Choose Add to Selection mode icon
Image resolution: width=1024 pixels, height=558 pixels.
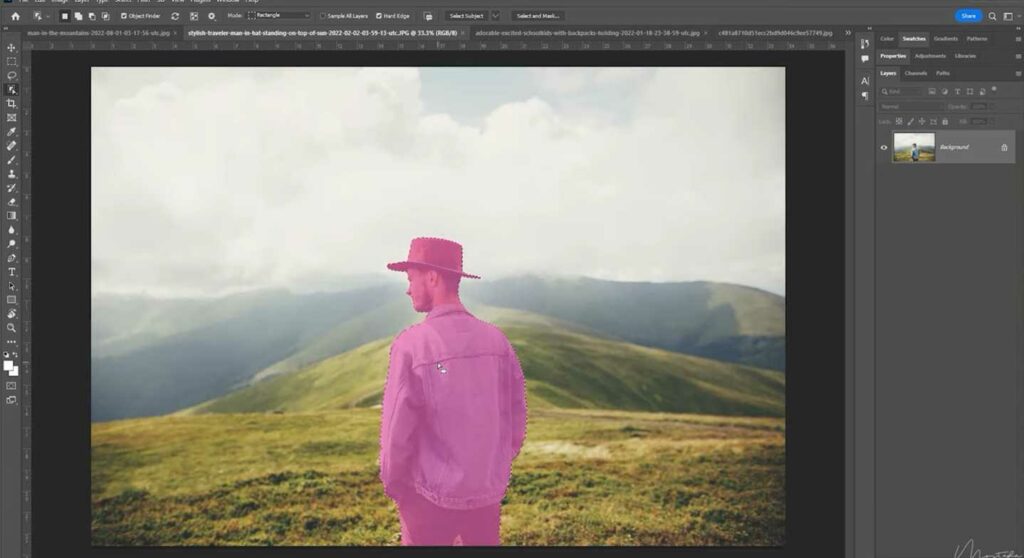78,16
